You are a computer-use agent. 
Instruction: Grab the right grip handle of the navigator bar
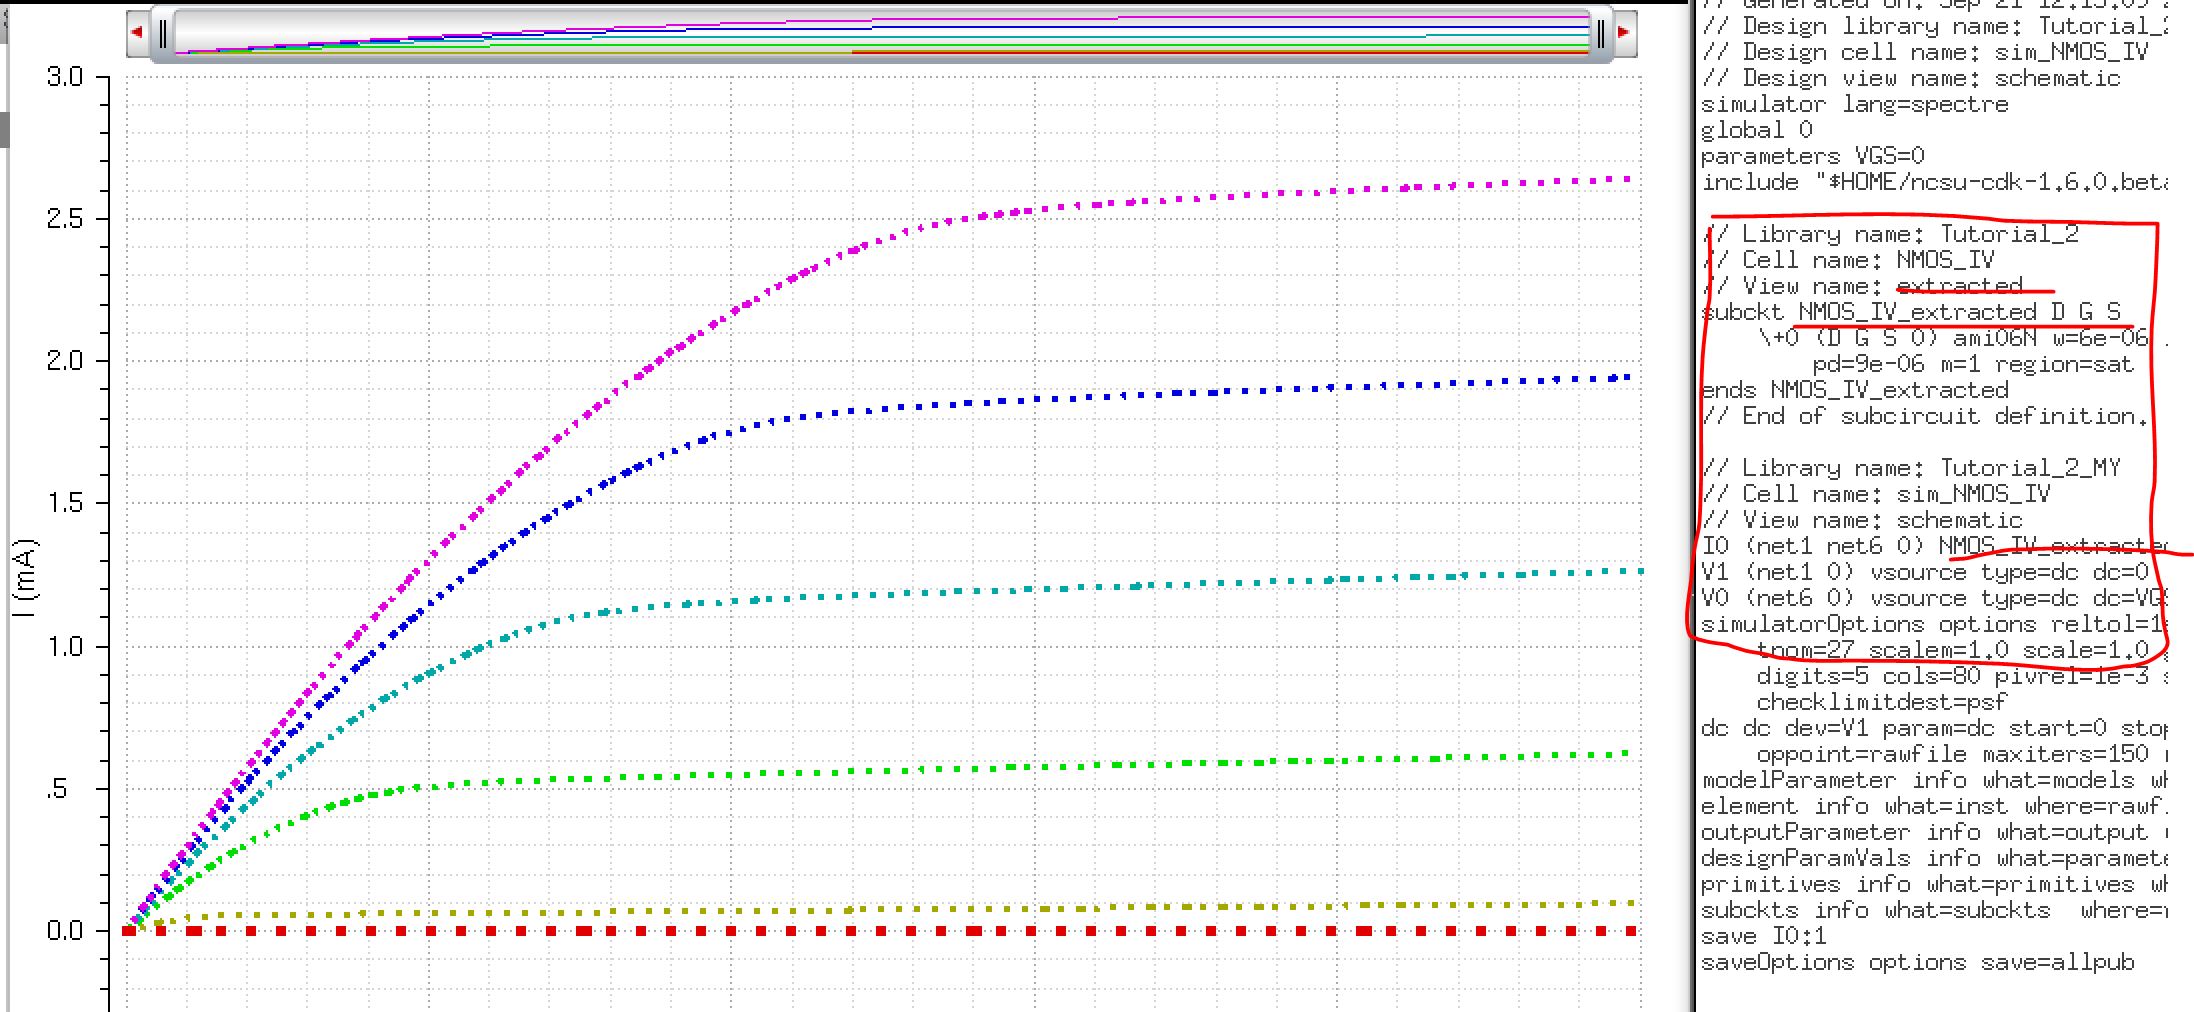1600,34
